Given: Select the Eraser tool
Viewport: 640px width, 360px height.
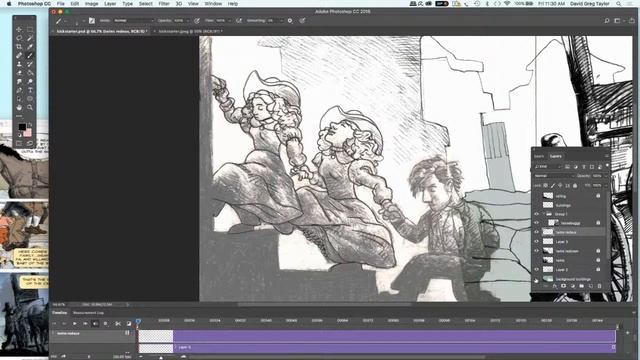Looking at the screenshot, I should pyautogui.click(x=19, y=73).
